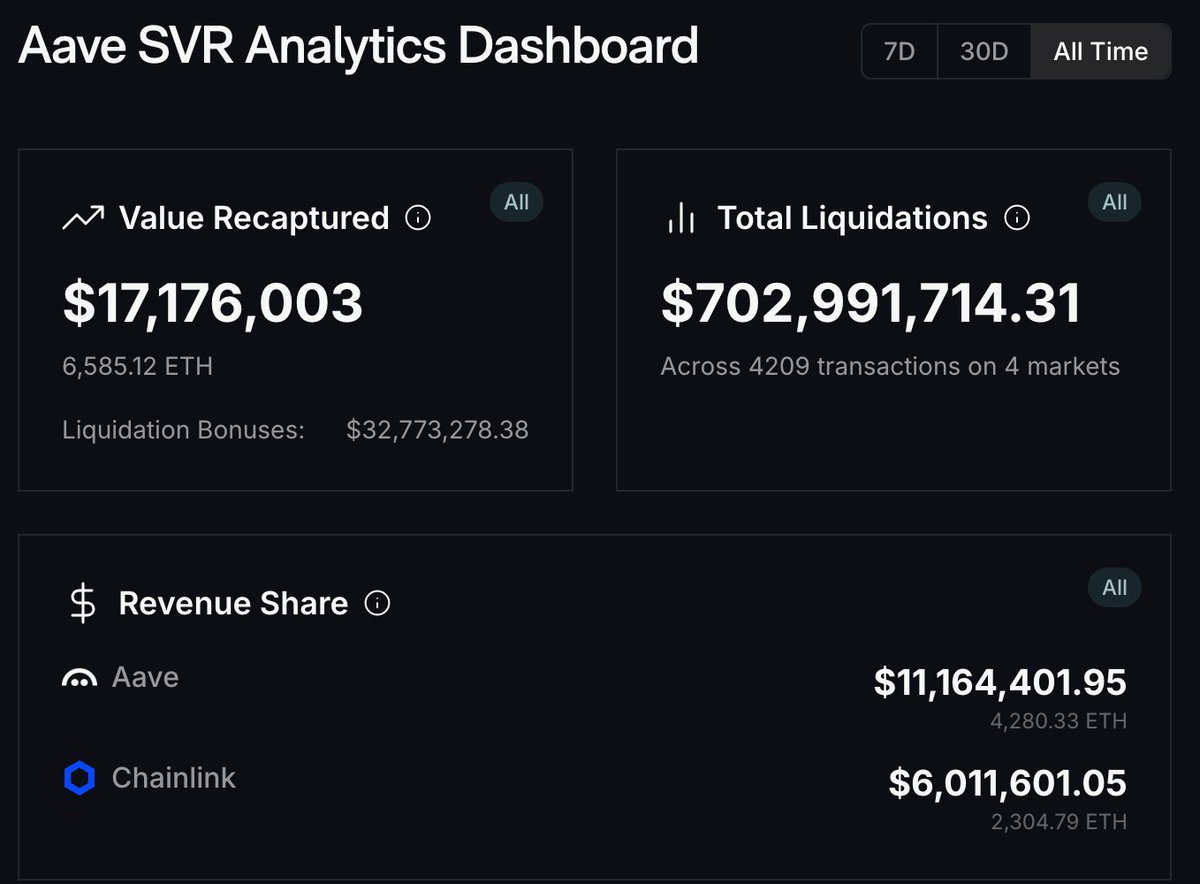Image resolution: width=1200 pixels, height=884 pixels.
Task: Select the $702,991,714.31 liquidations total
Action: 871,303
